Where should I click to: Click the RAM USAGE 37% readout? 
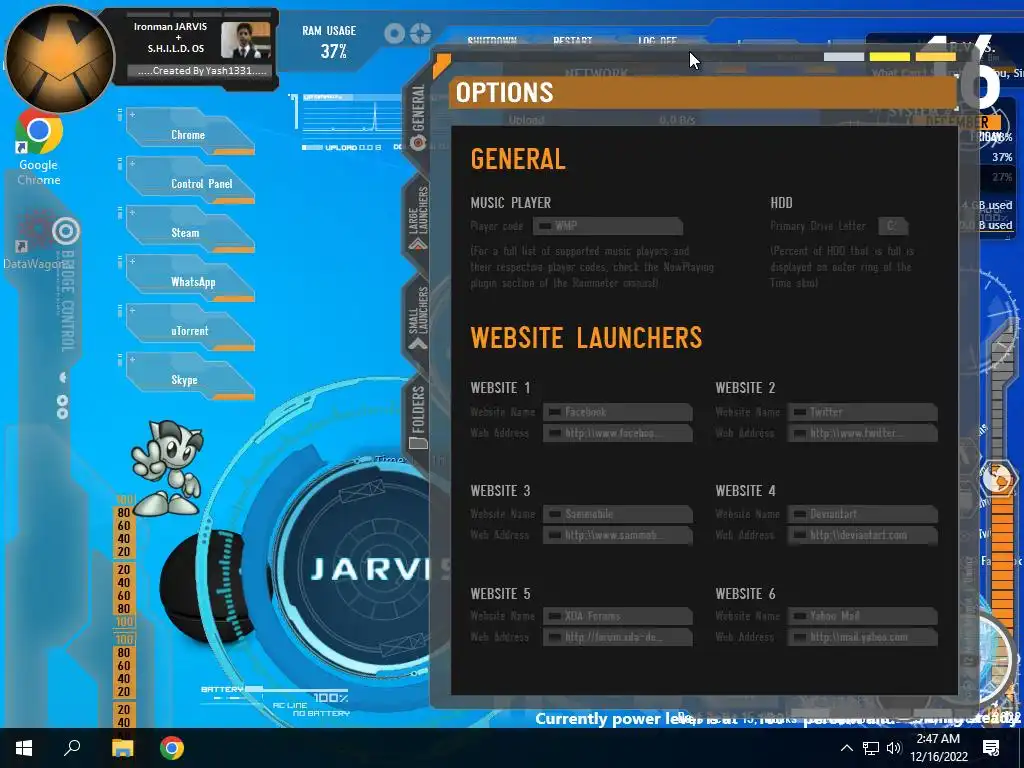[x=329, y=42]
